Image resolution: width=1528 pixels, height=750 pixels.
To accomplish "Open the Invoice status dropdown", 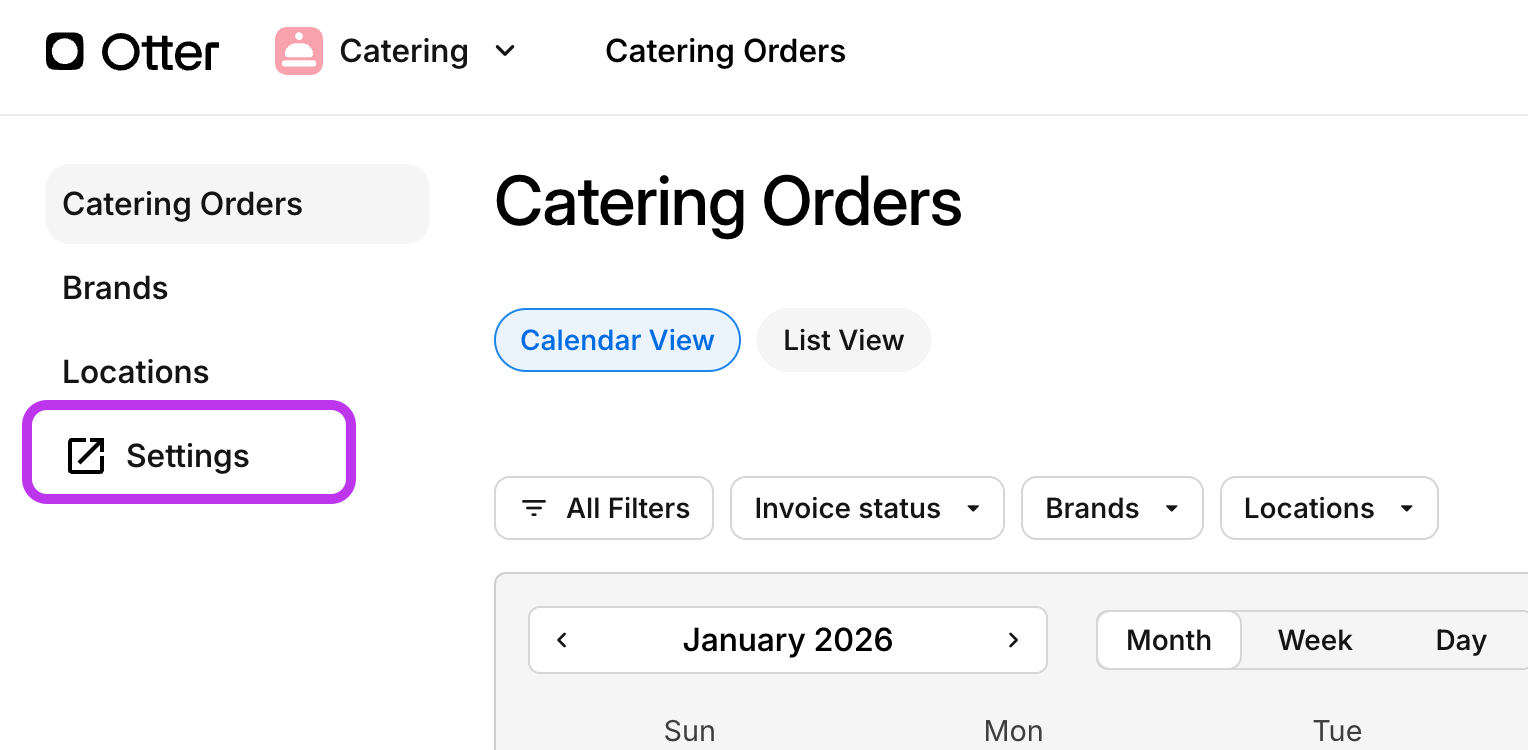I will (866, 508).
